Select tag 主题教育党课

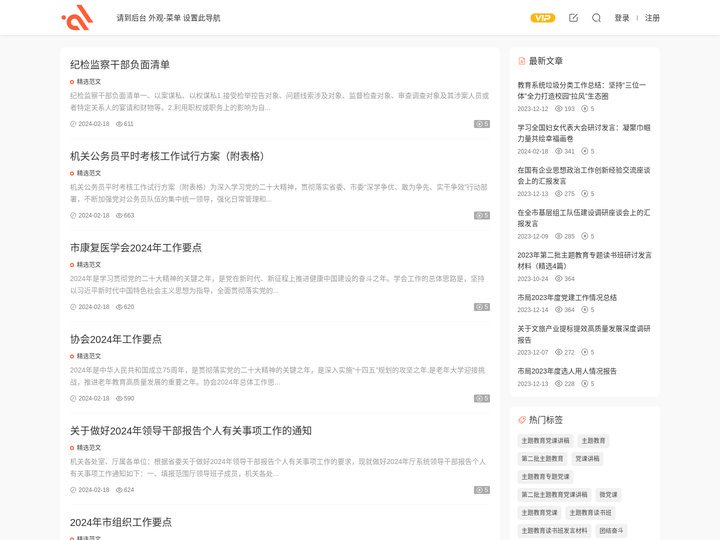click(x=539, y=512)
